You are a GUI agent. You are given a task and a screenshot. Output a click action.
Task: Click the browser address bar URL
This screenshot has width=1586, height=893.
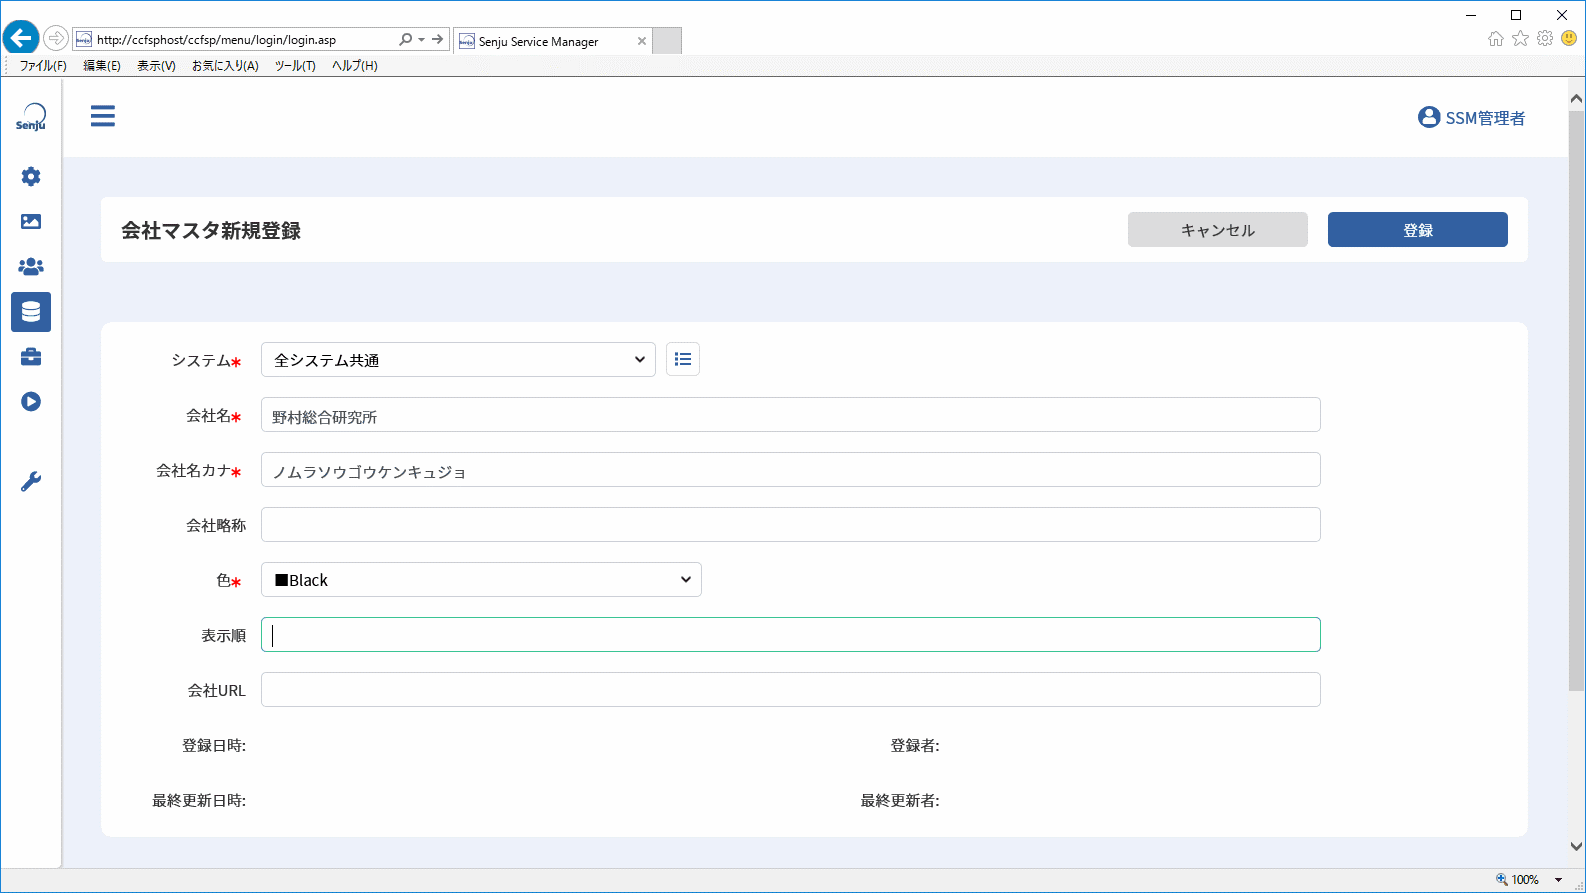pyautogui.click(x=216, y=40)
